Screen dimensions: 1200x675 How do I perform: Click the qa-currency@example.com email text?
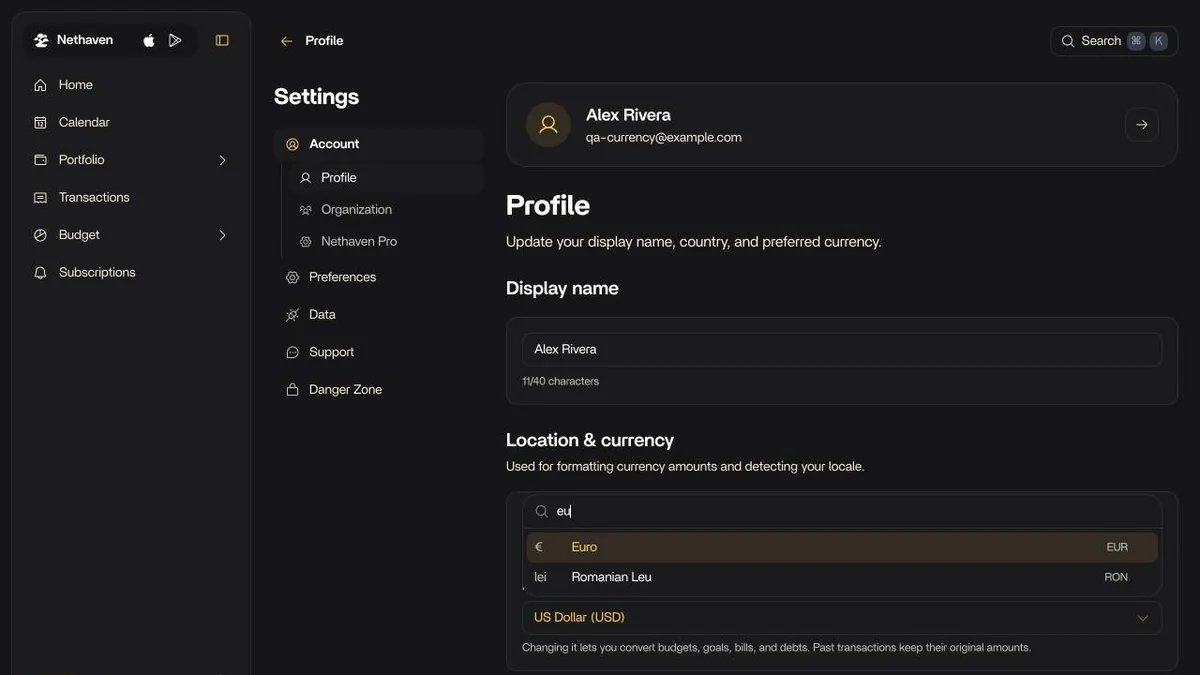664,138
